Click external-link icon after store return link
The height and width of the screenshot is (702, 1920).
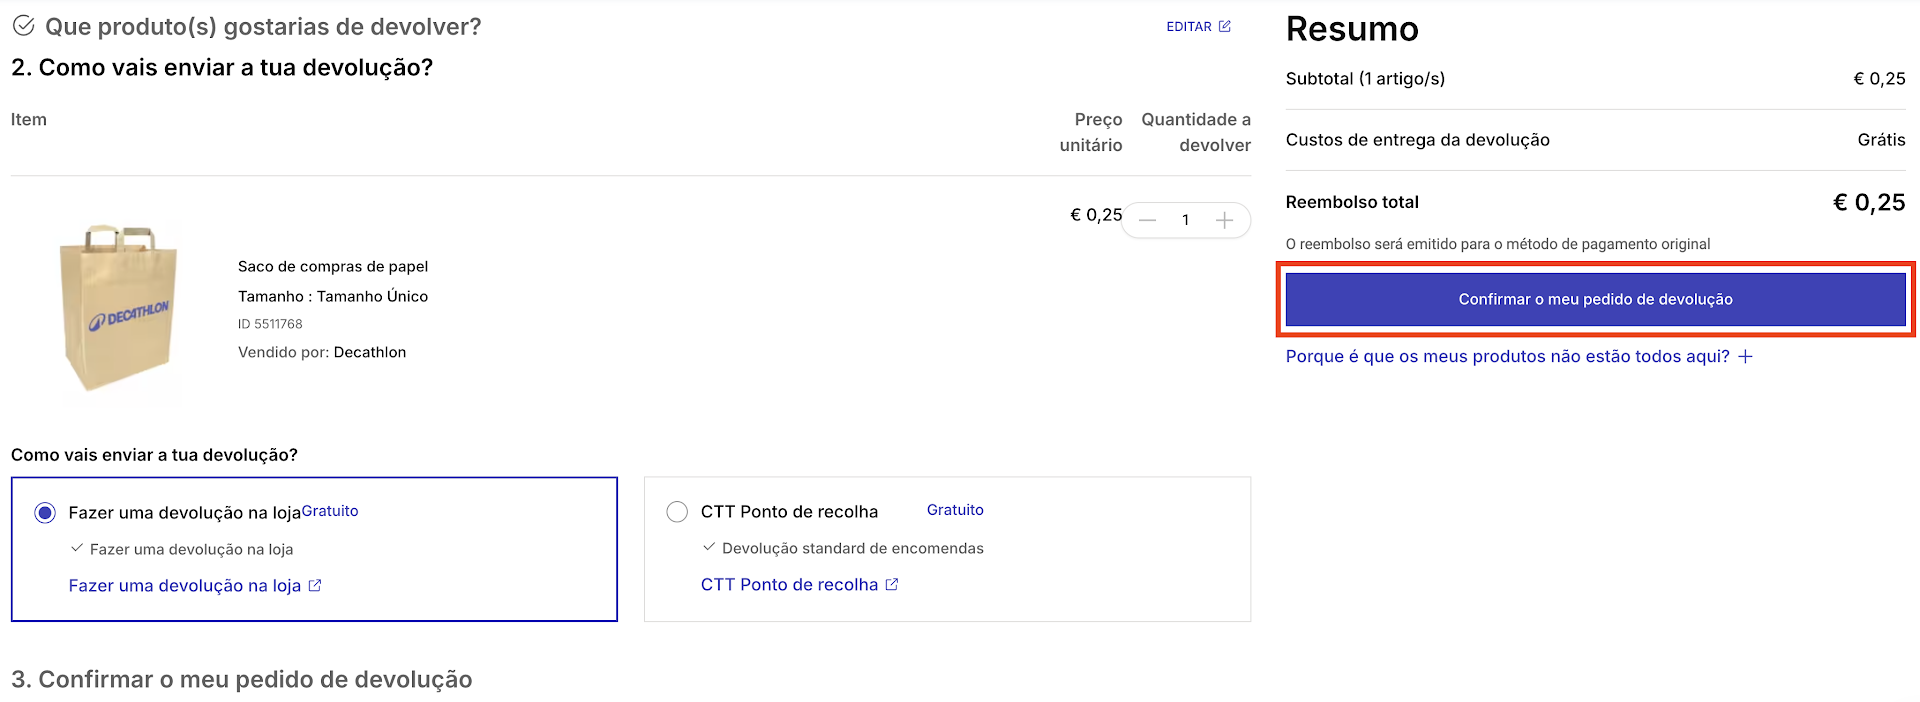pyautogui.click(x=315, y=585)
